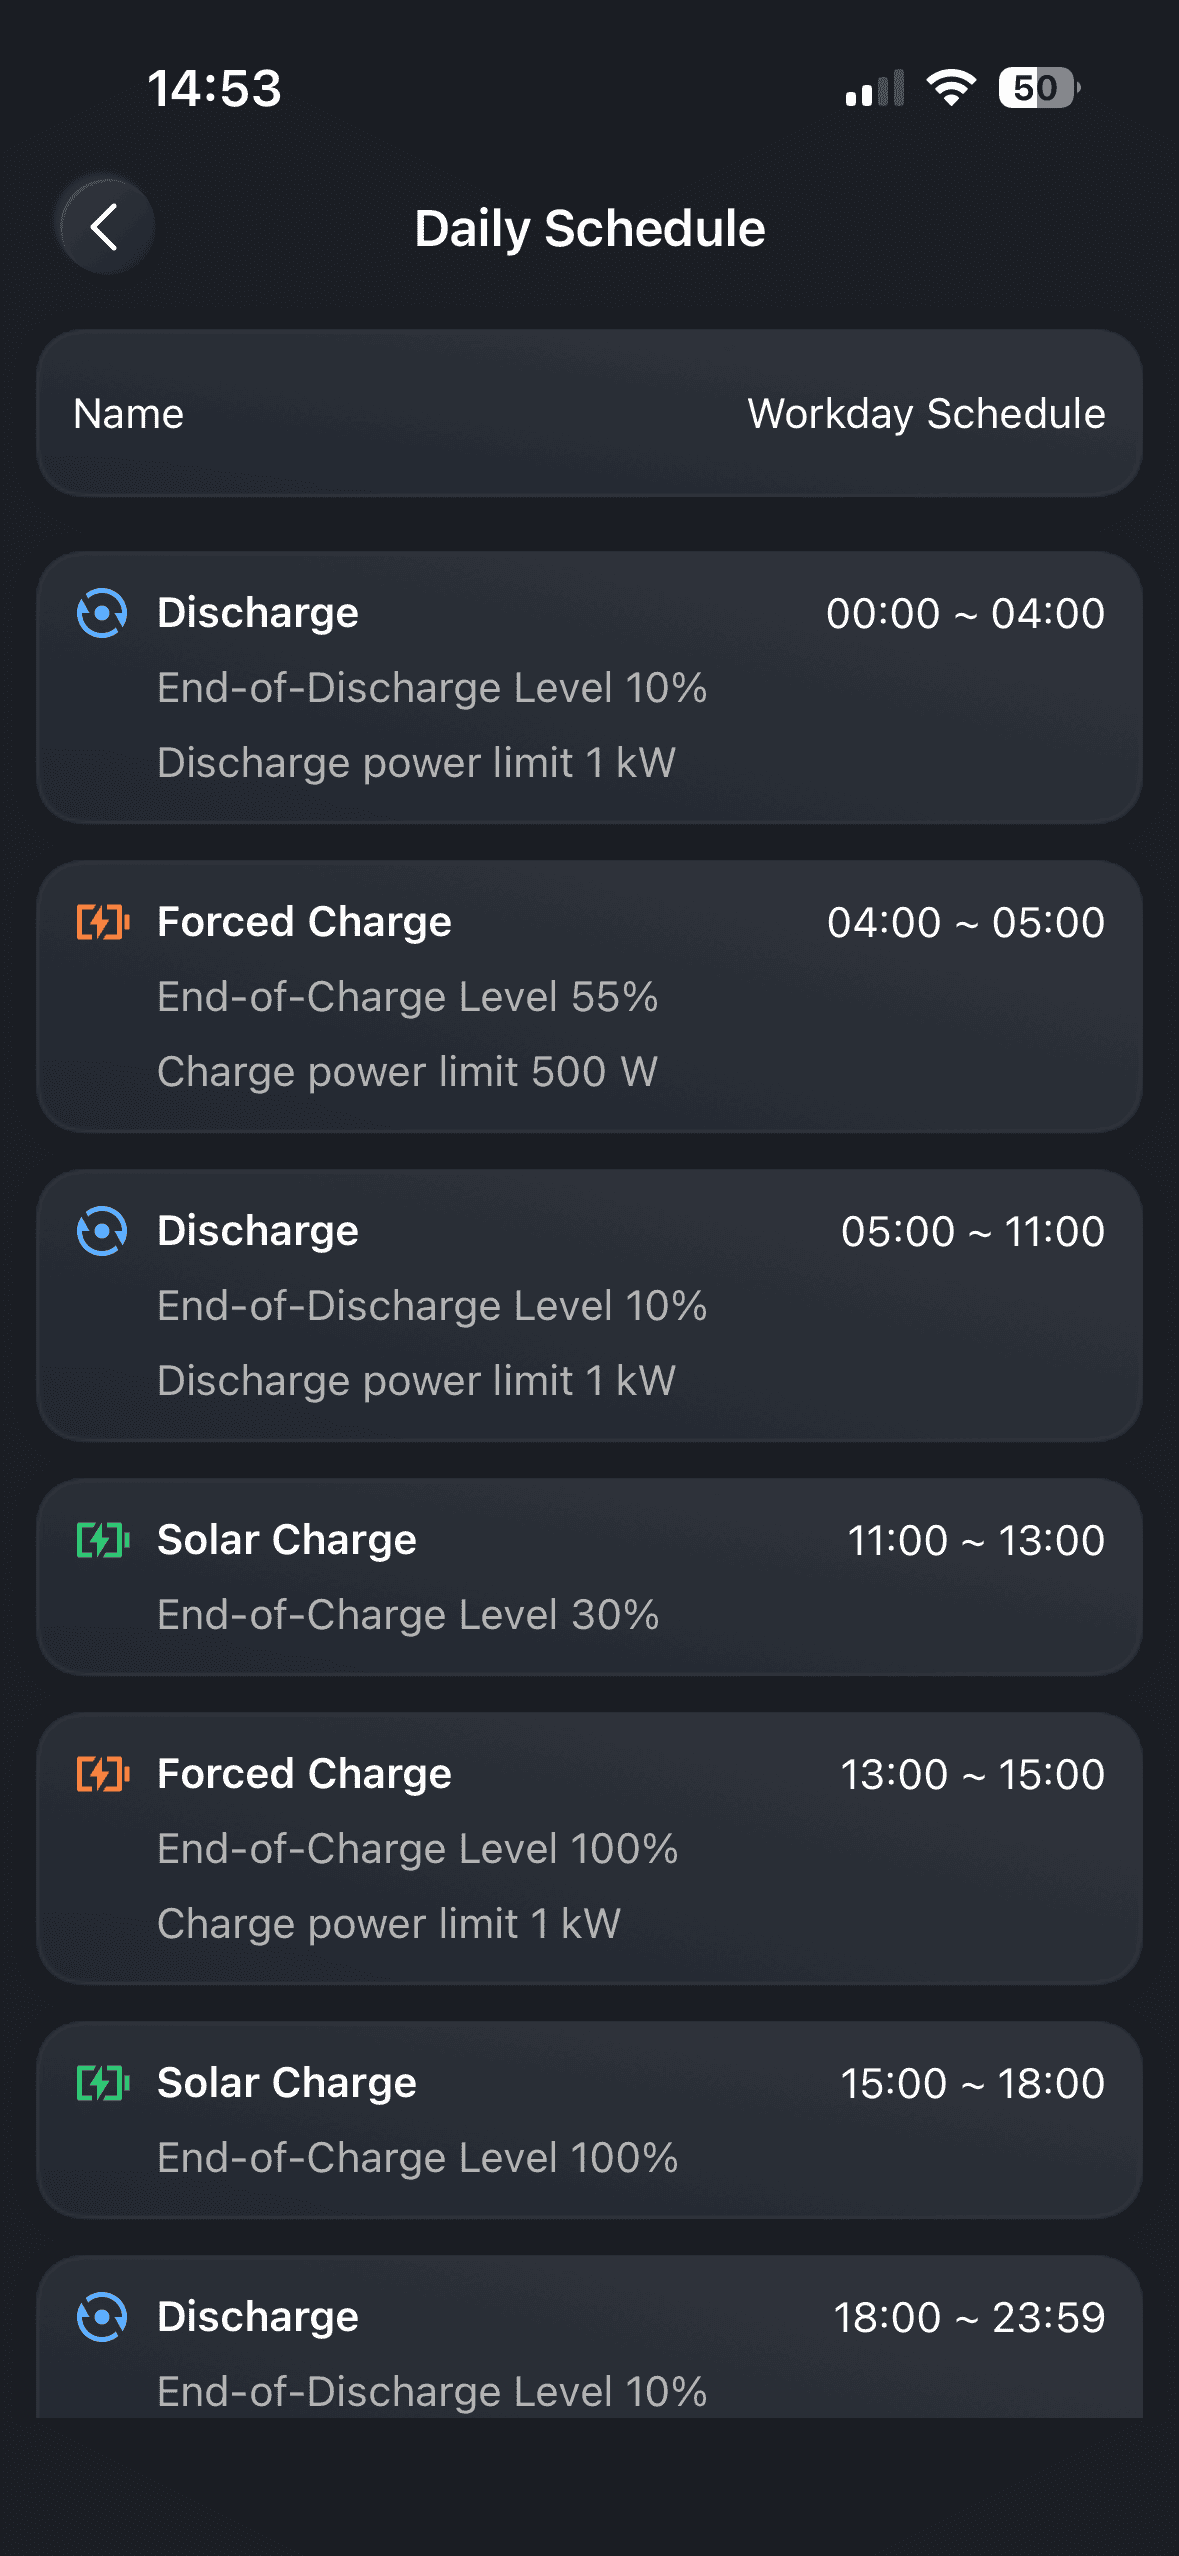The width and height of the screenshot is (1179, 2556).
Task: Edit the Workday Schedule name field
Action: click(925, 414)
